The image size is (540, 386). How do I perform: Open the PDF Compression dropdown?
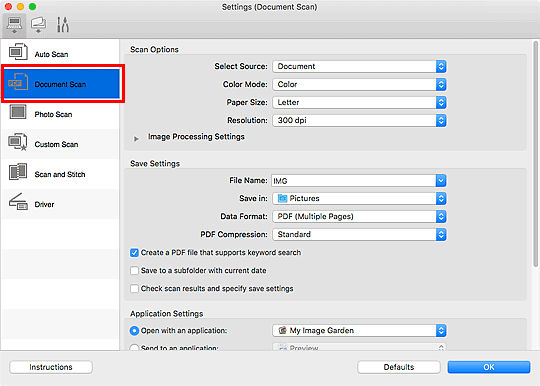pyautogui.click(x=359, y=234)
